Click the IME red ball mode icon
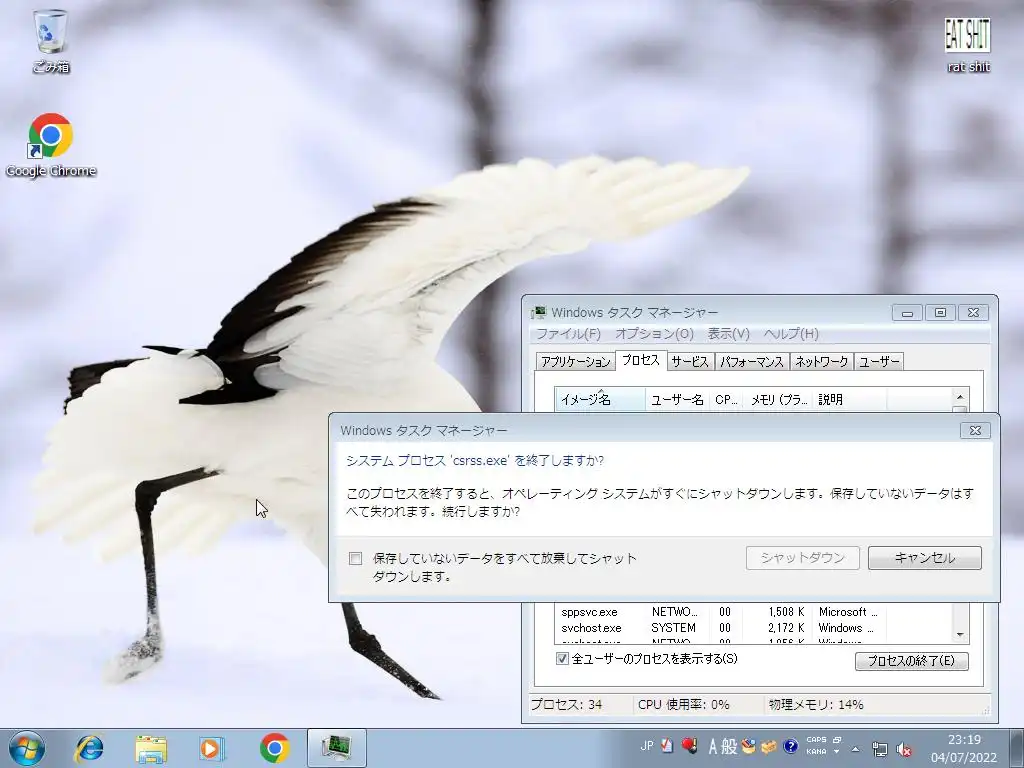 point(689,745)
